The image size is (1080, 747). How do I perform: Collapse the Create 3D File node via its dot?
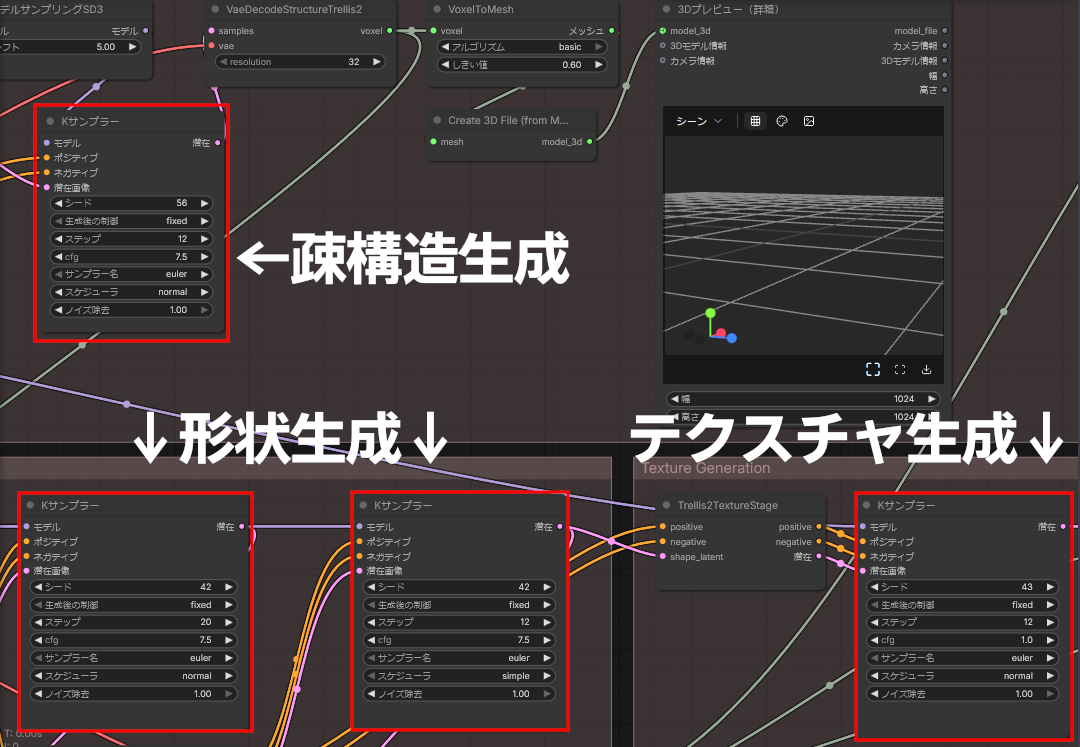tap(437, 120)
